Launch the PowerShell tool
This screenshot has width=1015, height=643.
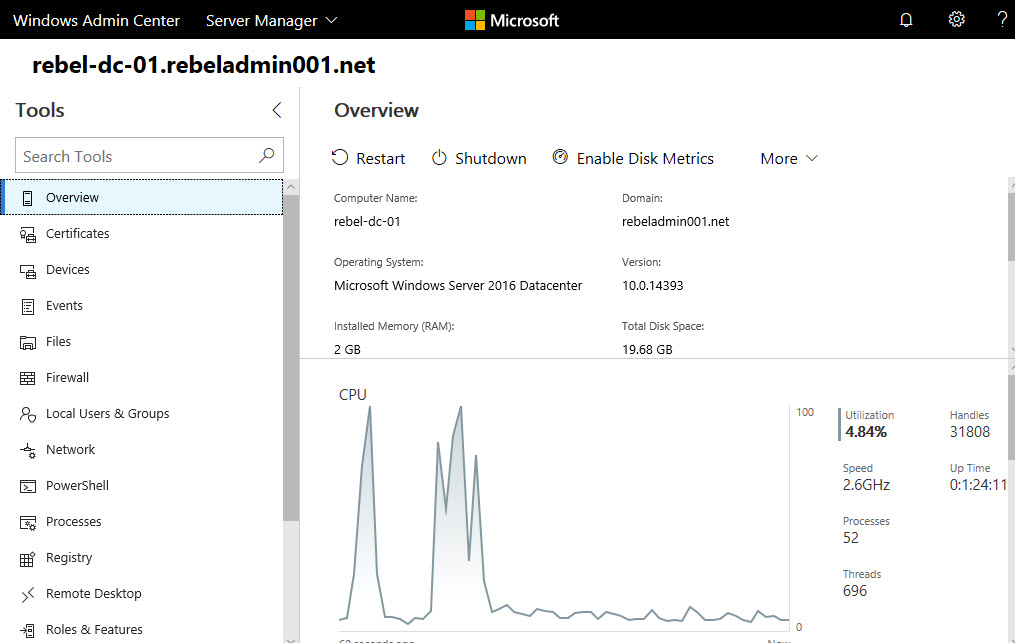point(142,486)
